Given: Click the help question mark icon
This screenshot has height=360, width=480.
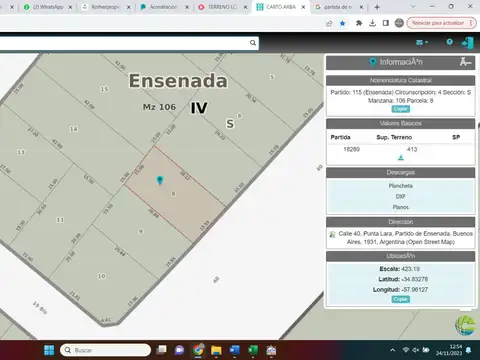Looking at the screenshot, I should [x=449, y=42].
